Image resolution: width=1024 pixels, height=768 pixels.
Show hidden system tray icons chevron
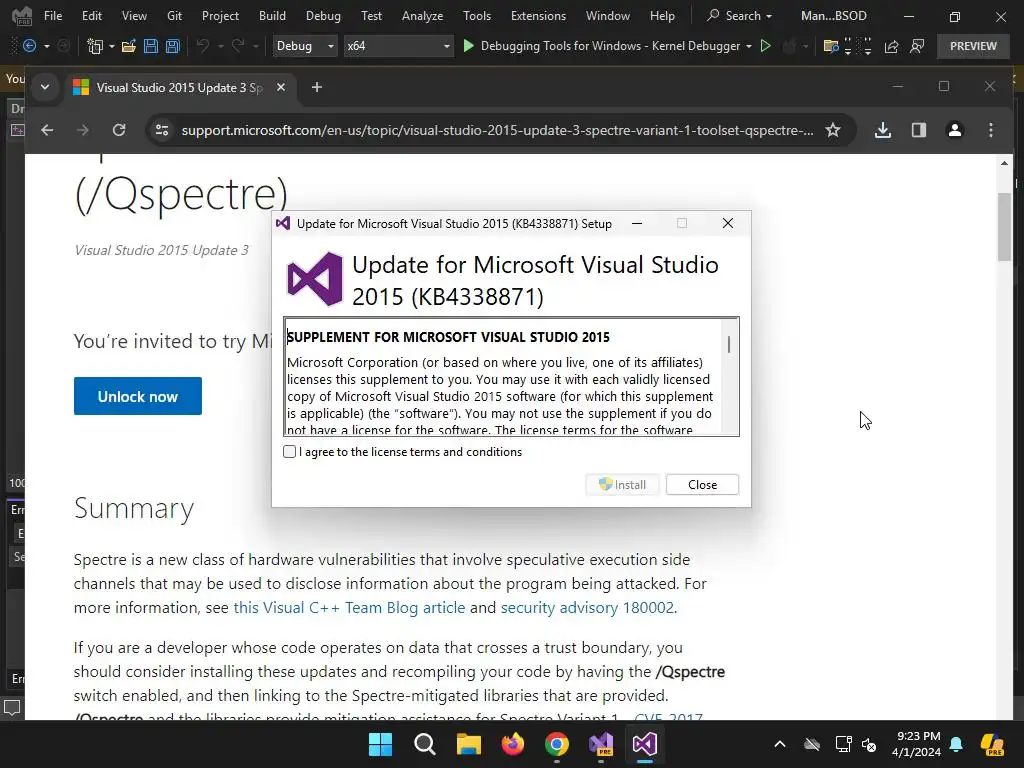pos(780,744)
